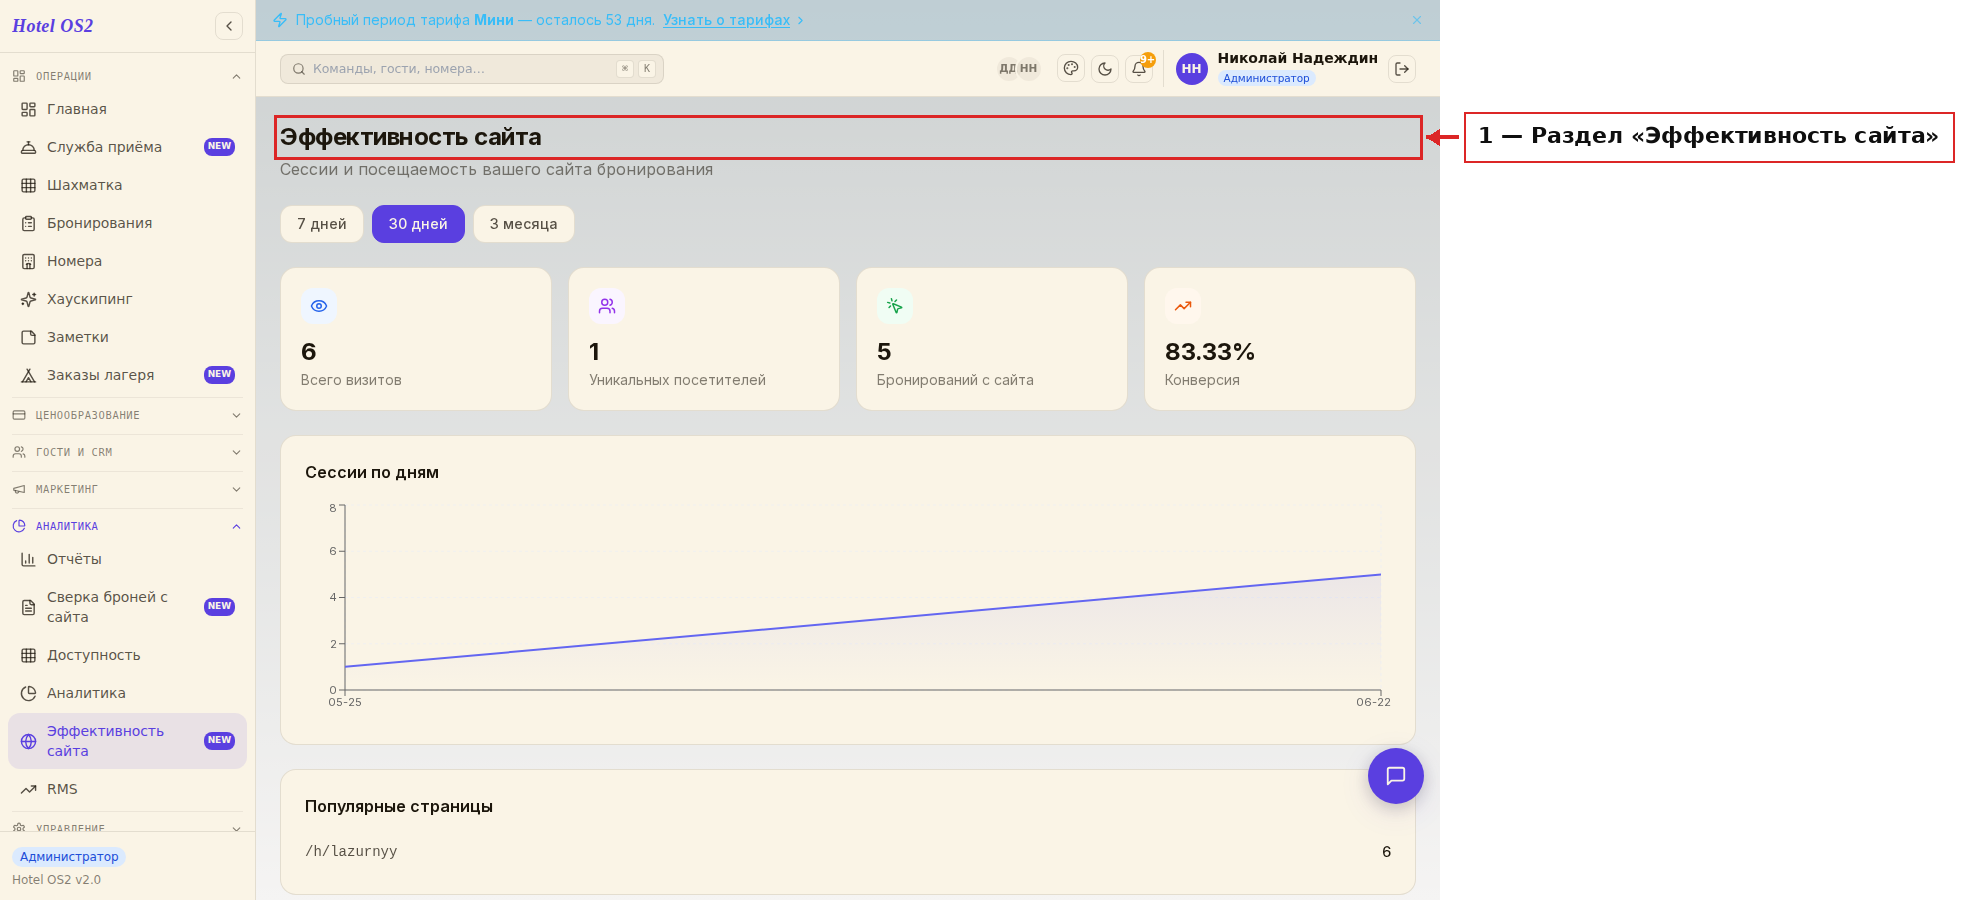Expand the Гости и CRM section
The image size is (1978, 900).
coord(127,452)
